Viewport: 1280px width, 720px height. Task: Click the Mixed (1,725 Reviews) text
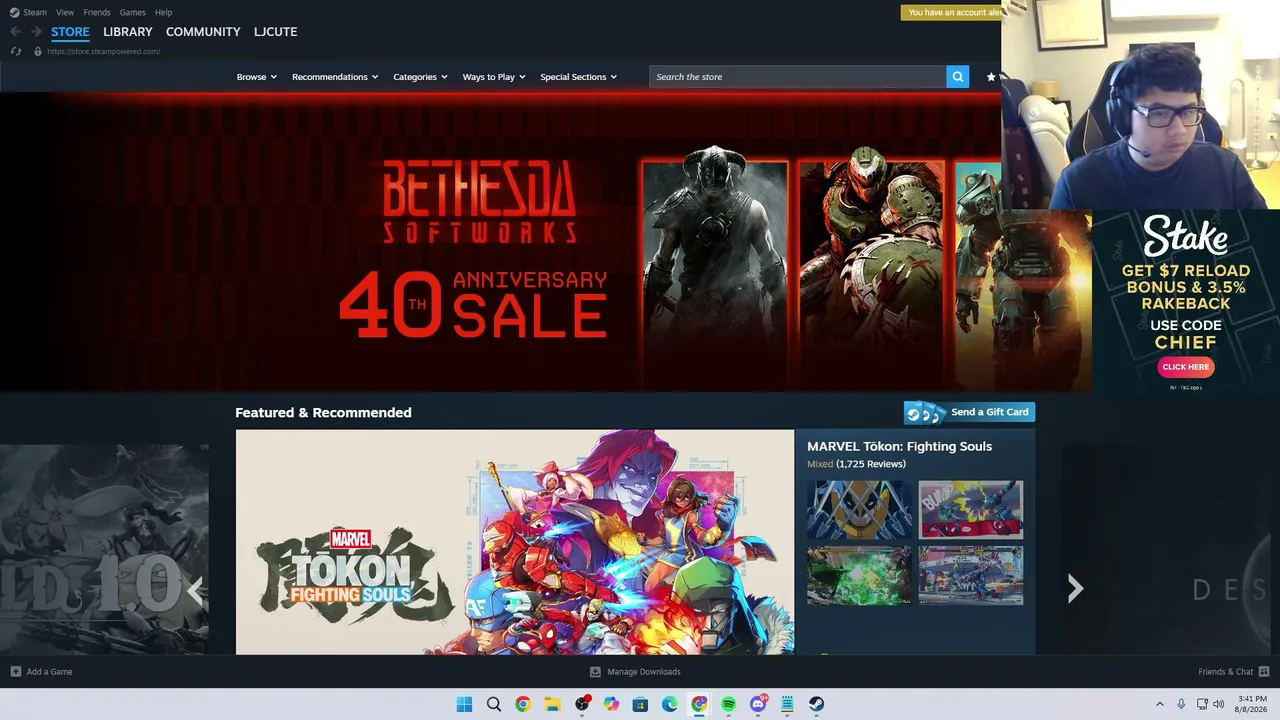pyautogui.click(x=856, y=464)
